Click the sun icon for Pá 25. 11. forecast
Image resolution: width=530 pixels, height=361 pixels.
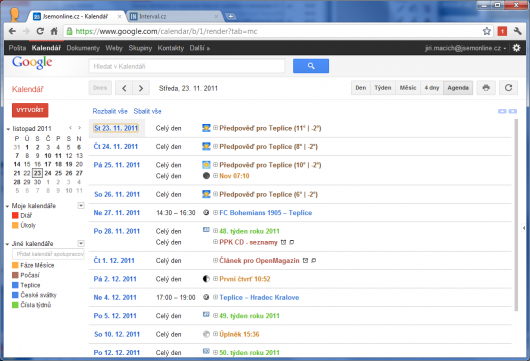[206, 165]
